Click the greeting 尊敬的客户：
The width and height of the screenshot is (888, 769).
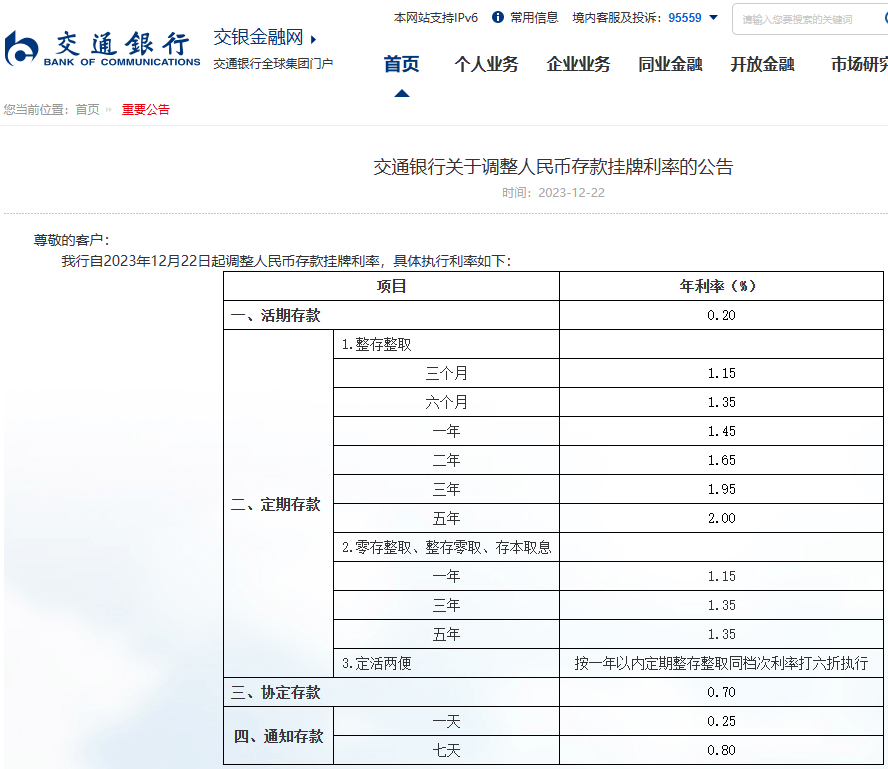pos(71,240)
